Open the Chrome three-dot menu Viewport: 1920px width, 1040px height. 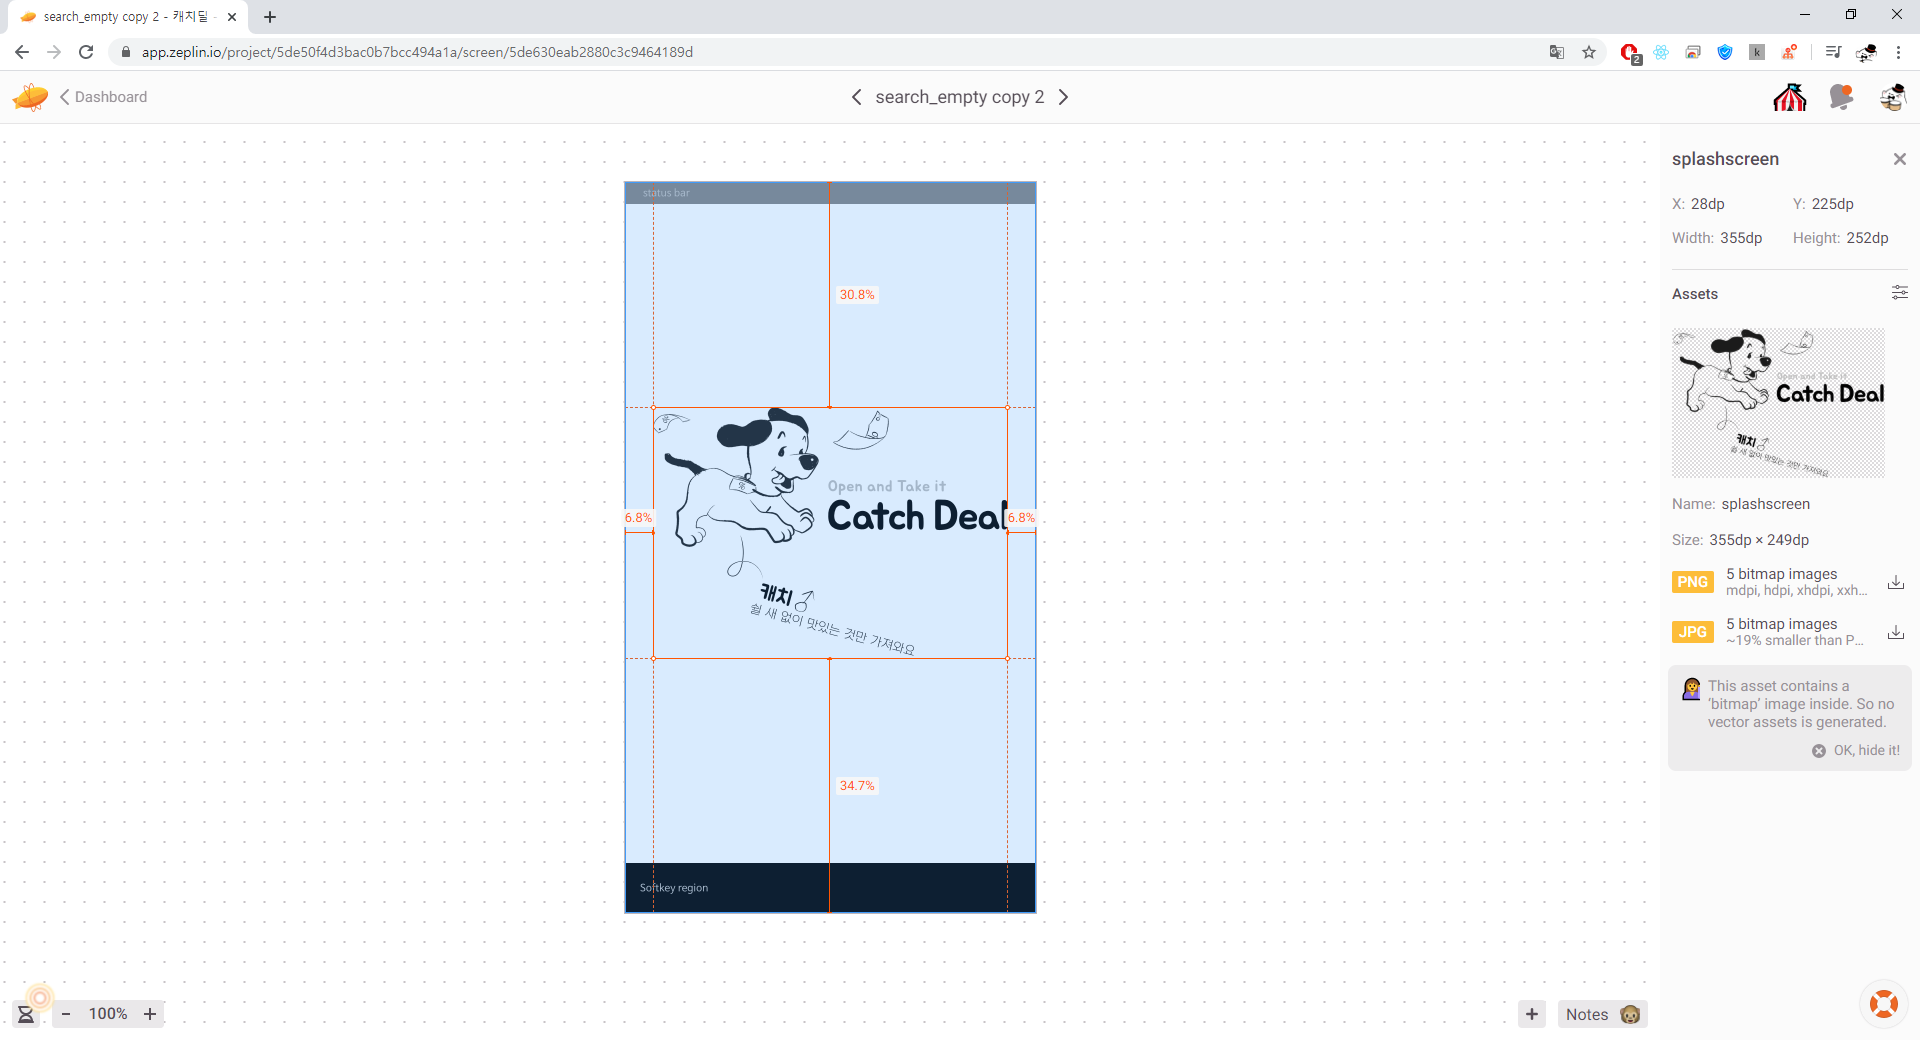click(1898, 52)
